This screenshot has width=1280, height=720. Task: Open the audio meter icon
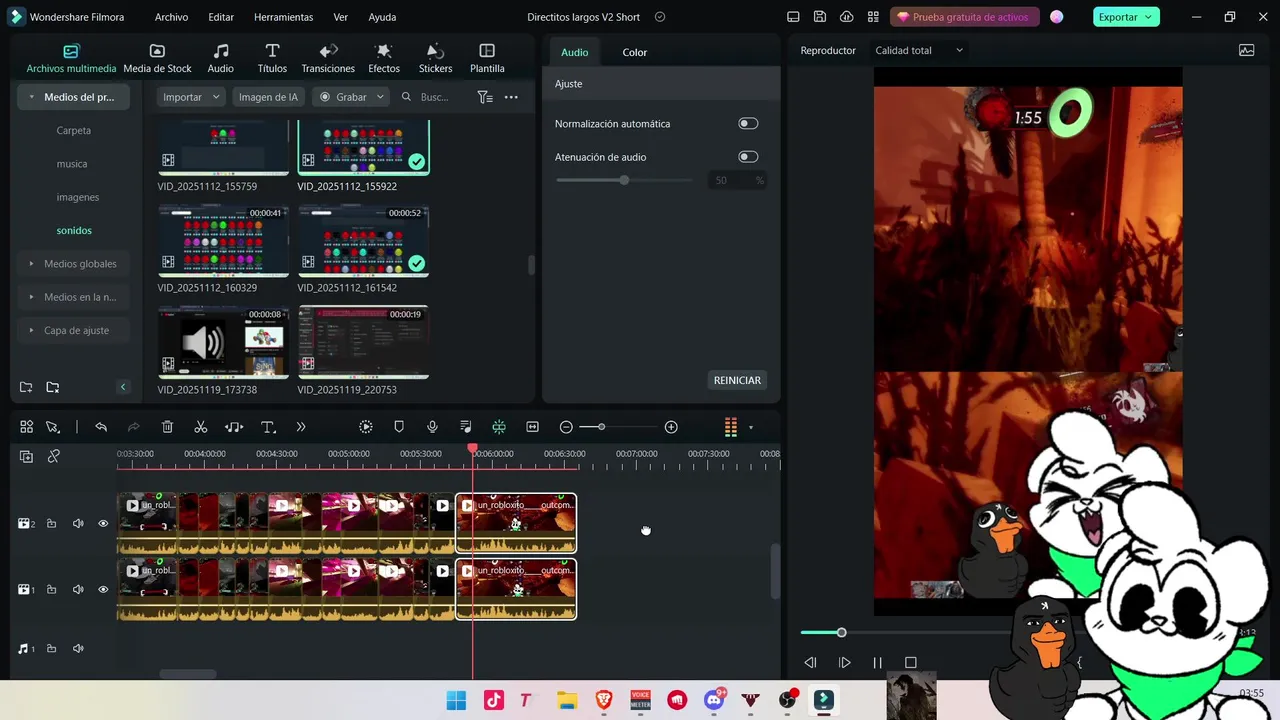[x=731, y=427]
